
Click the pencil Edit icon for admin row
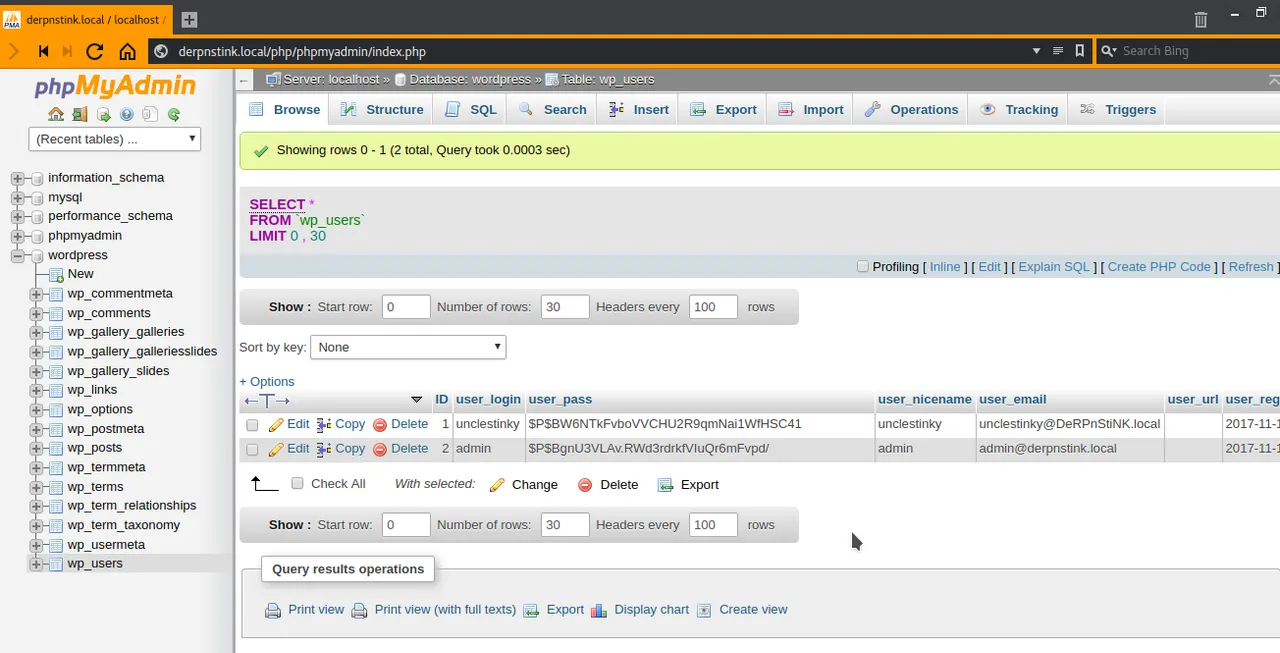coord(277,450)
